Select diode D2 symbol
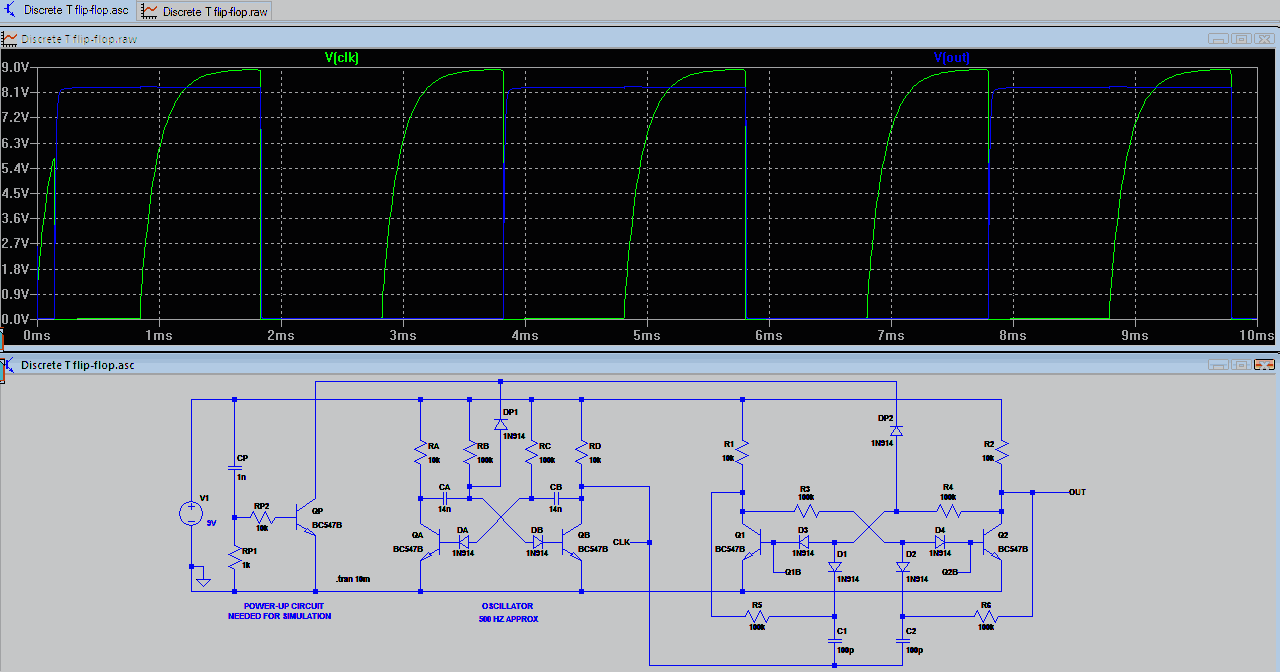 click(902, 566)
